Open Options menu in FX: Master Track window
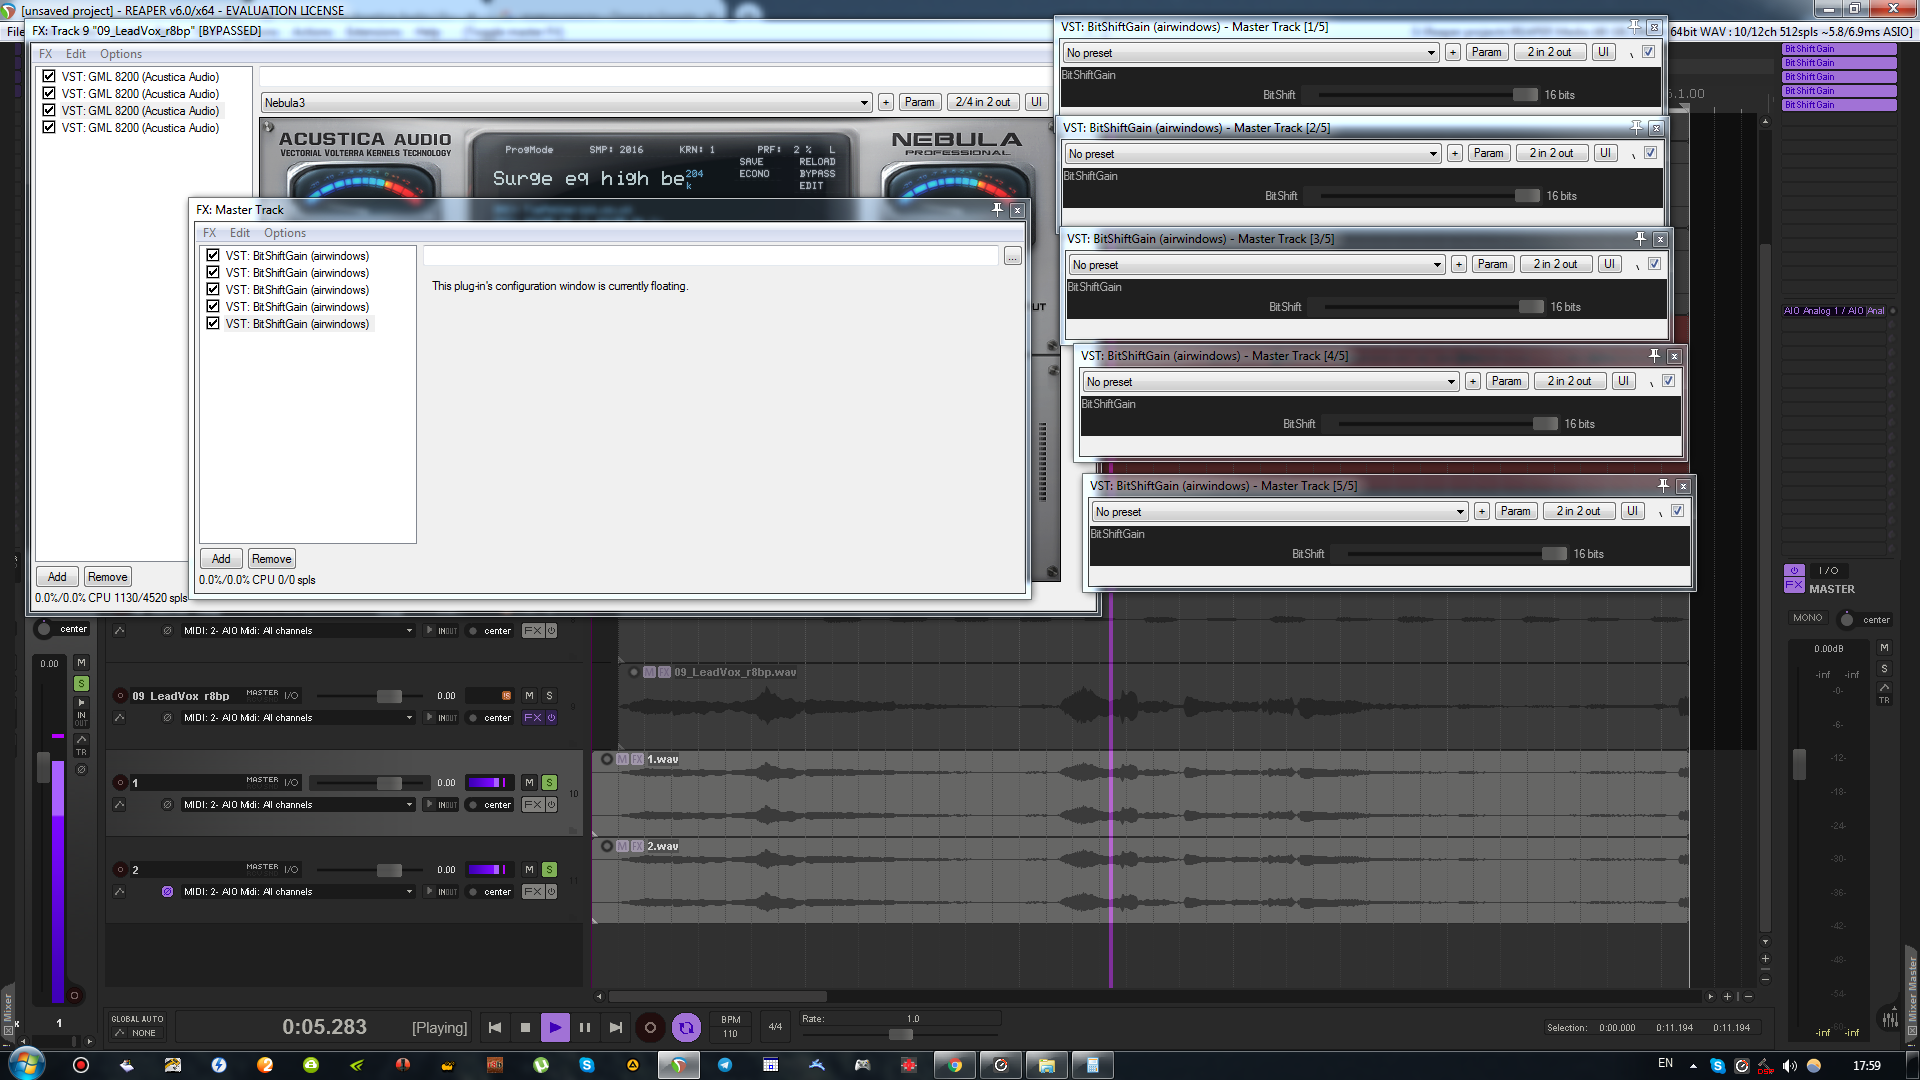 pyautogui.click(x=285, y=233)
